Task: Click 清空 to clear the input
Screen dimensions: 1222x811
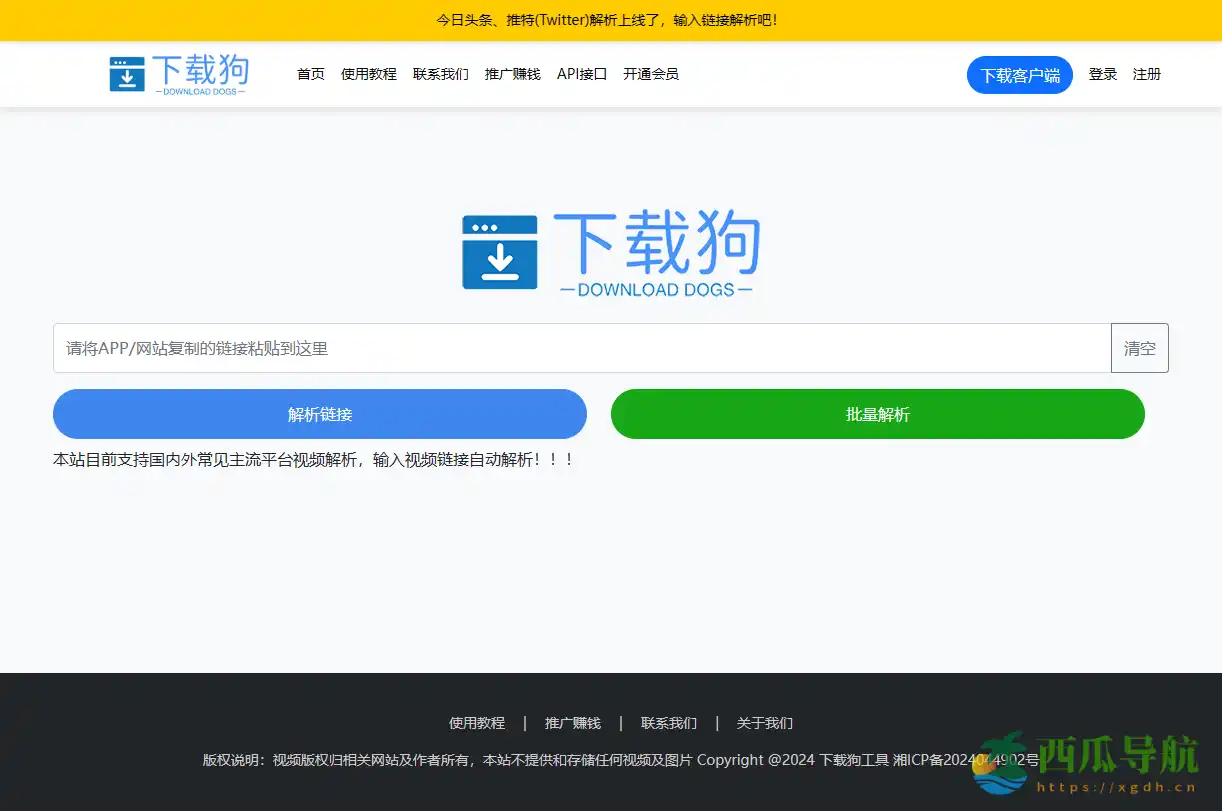Action: click(x=1139, y=348)
